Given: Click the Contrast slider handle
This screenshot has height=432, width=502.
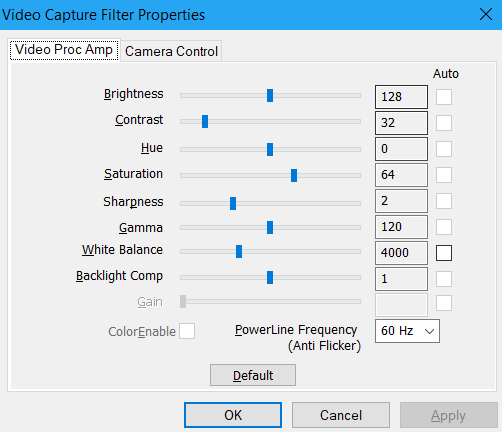Looking at the screenshot, I should pos(205,121).
